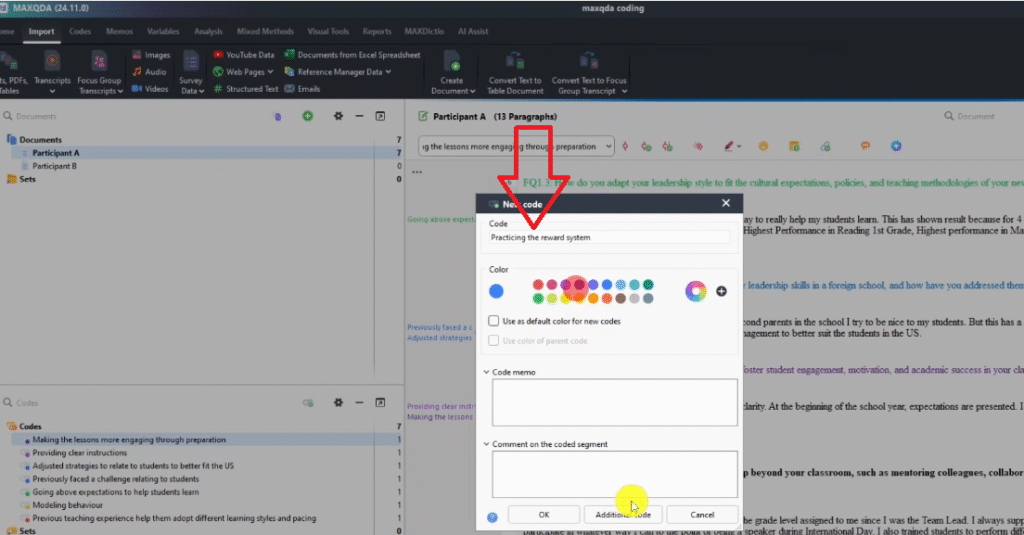Screen dimensions: 1024x535
Task: Select the large blue color swatch
Action: (497, 291)
